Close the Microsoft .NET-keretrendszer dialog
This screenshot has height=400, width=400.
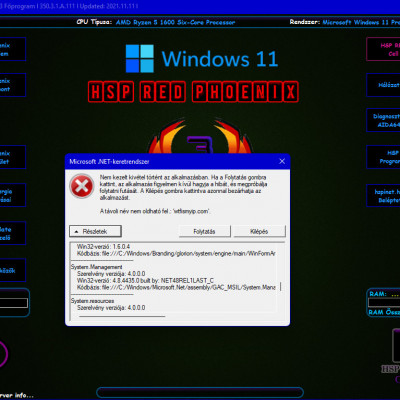tap(282, 161)
